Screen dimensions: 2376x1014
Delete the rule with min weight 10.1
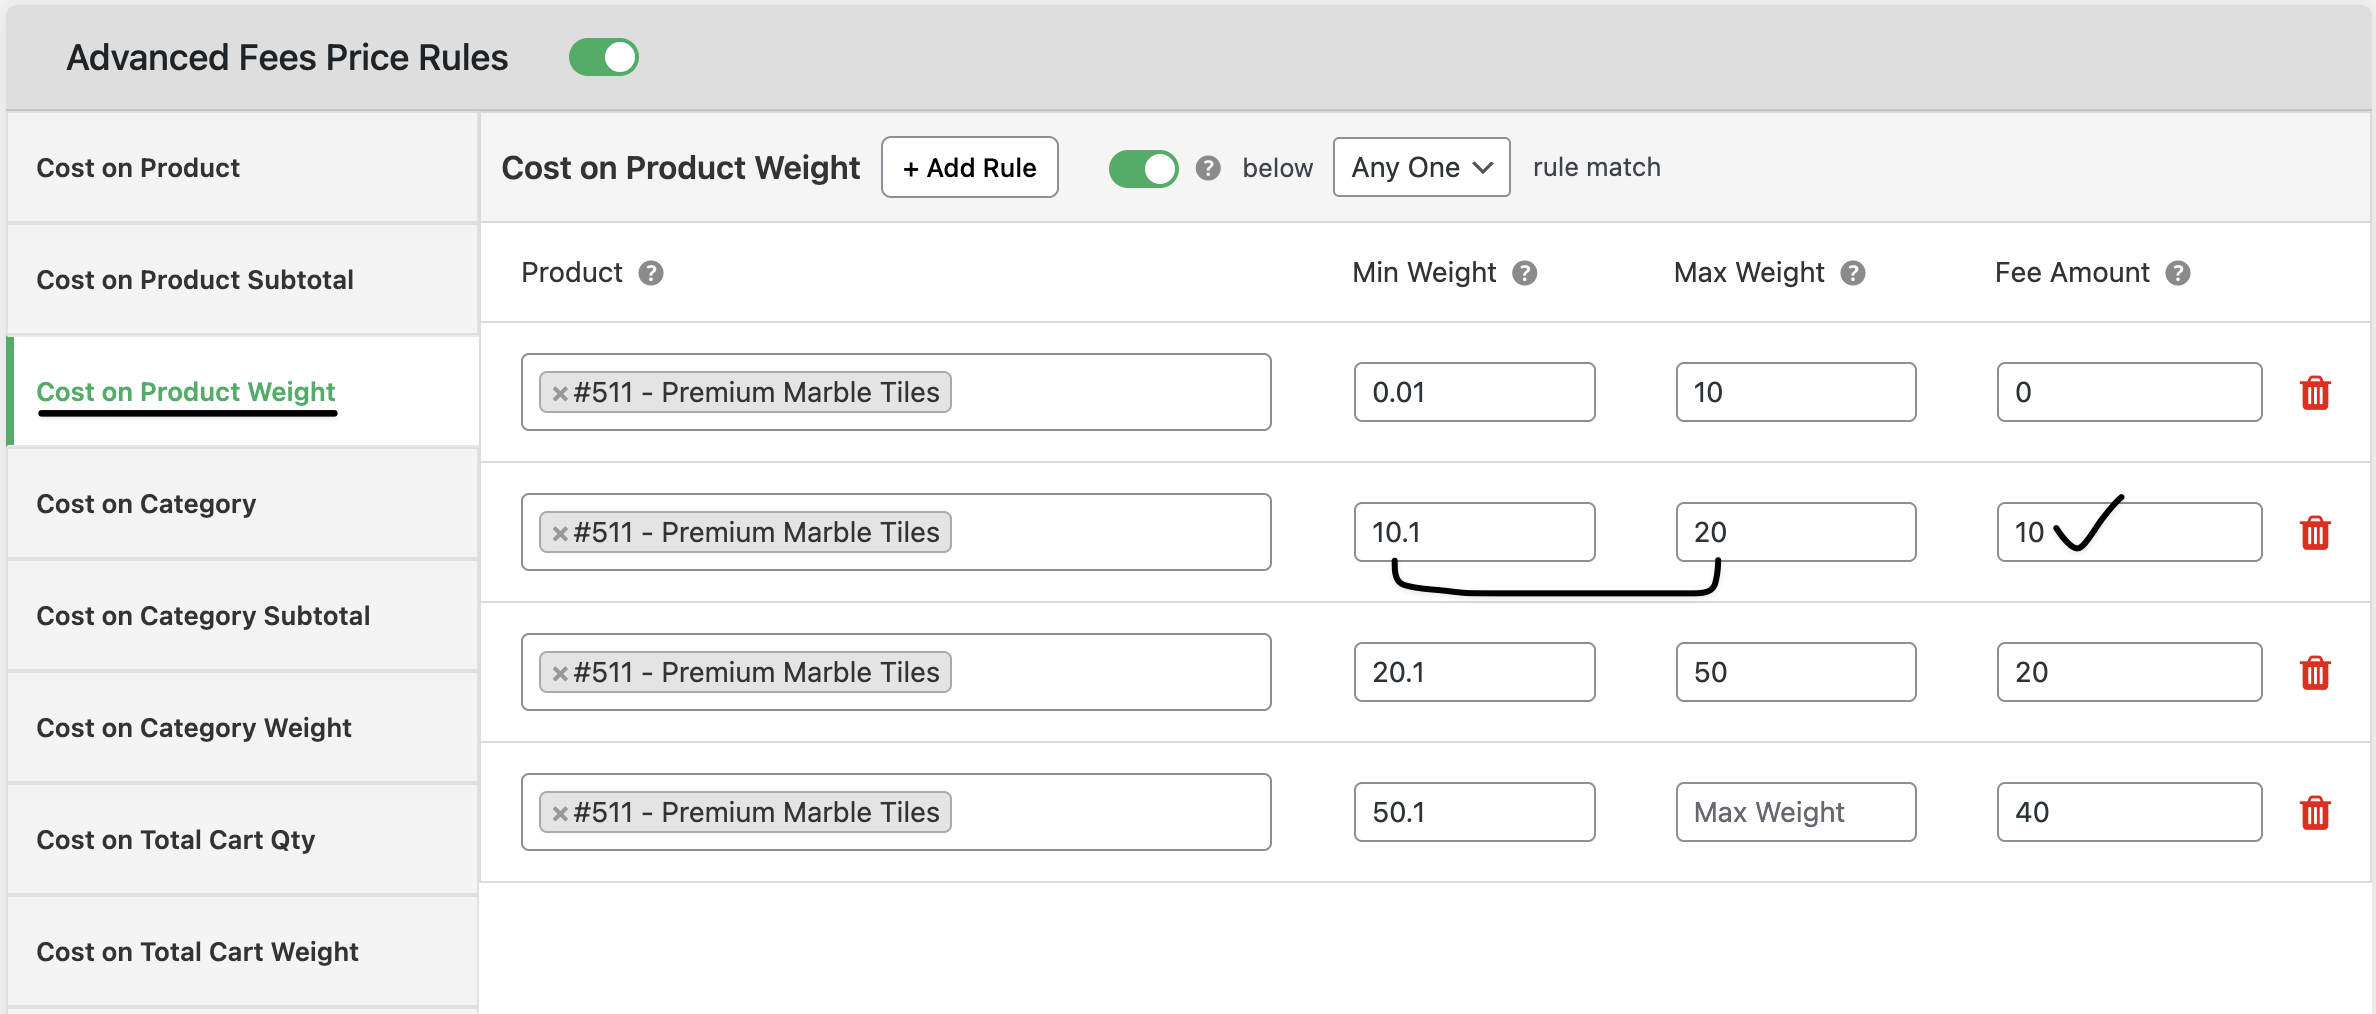2315,533
